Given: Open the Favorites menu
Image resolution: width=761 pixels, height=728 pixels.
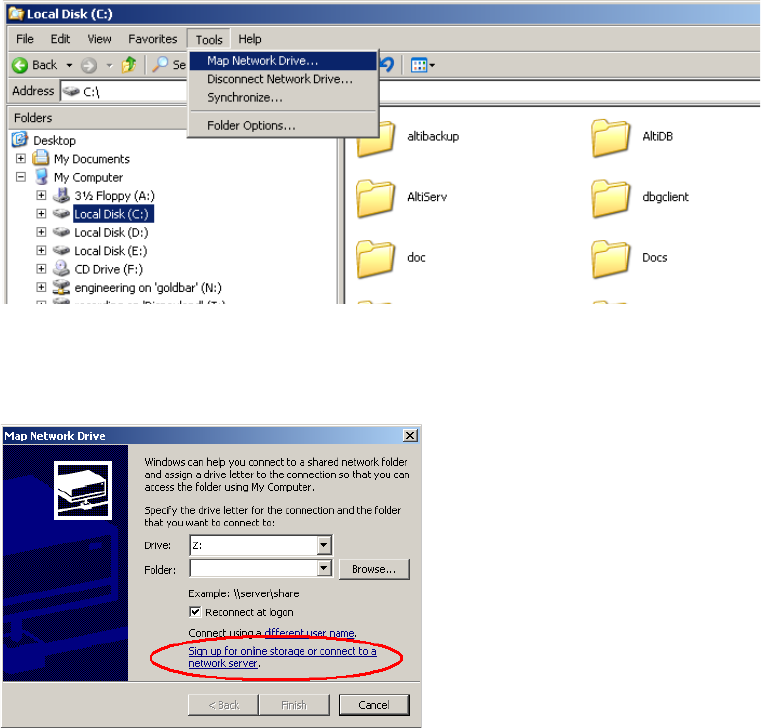Looking at the screenshot, I should pos(152,39).
